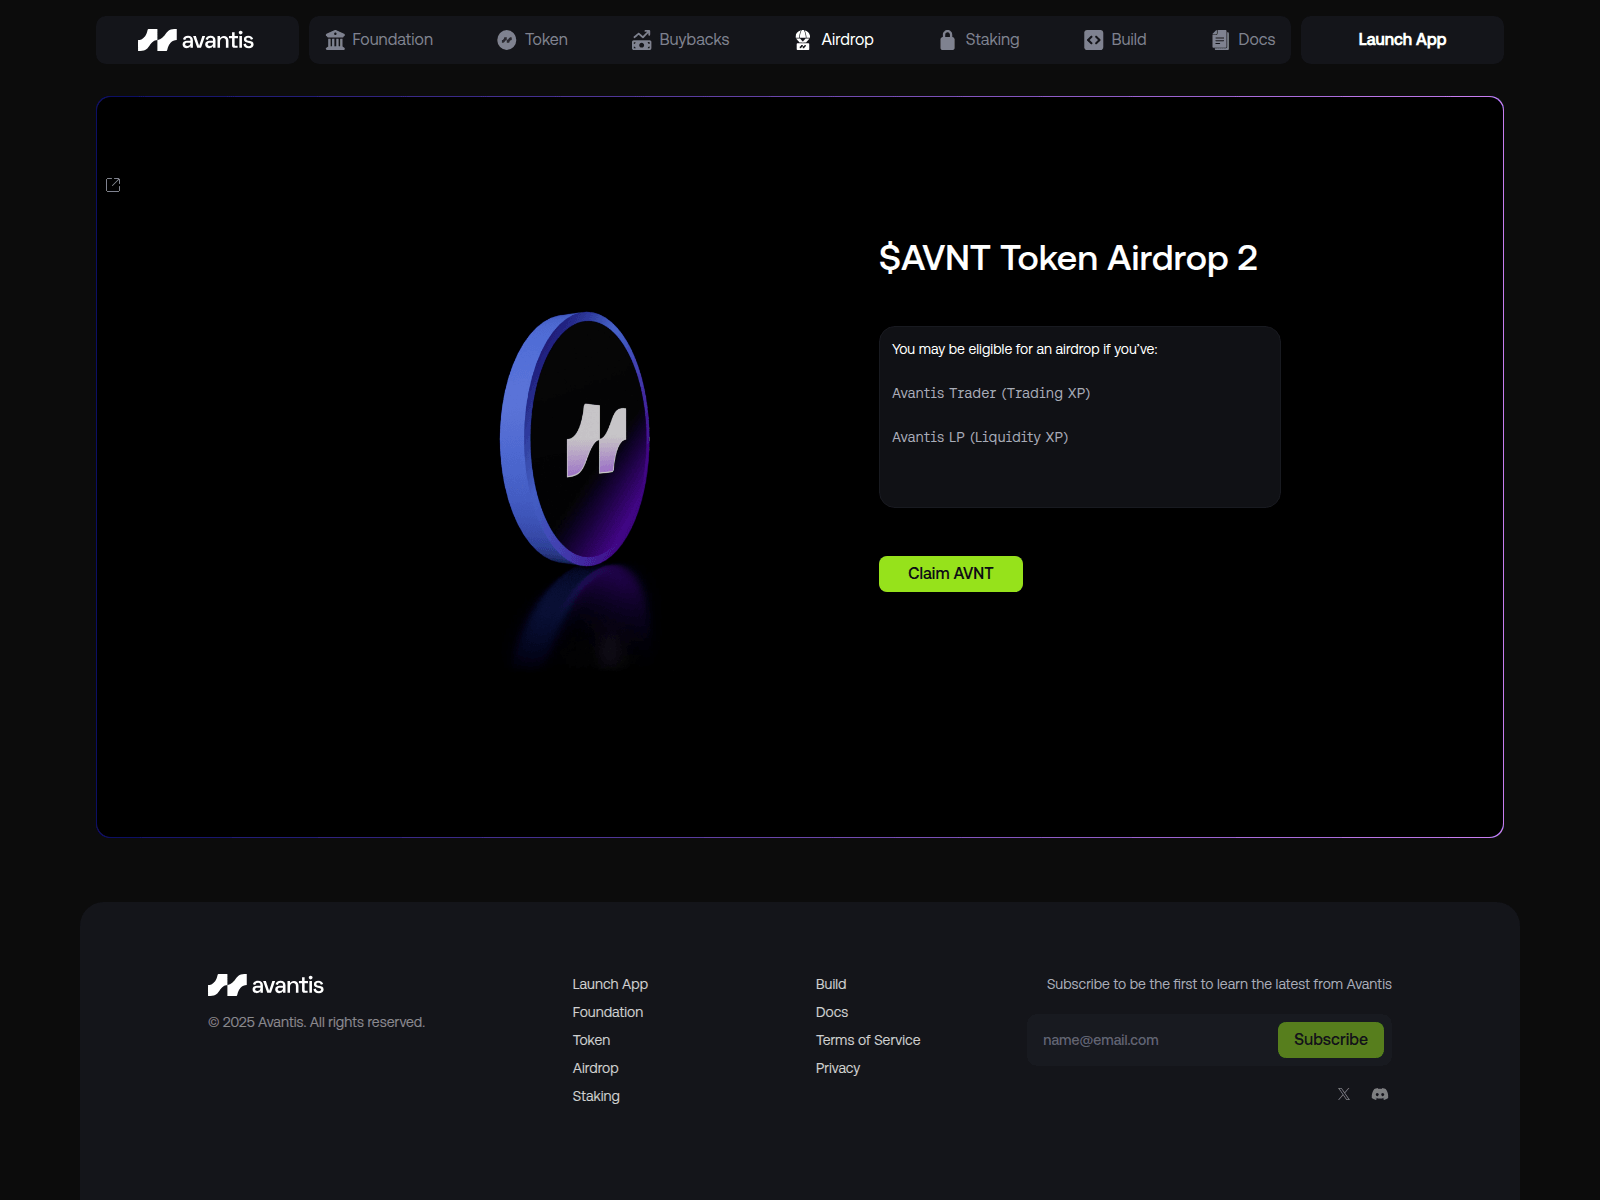Image resolution: width=1600 pixels, height=1200 pixels.
Task: Click the Airdrop parachute icon
Action: [803, 39]
